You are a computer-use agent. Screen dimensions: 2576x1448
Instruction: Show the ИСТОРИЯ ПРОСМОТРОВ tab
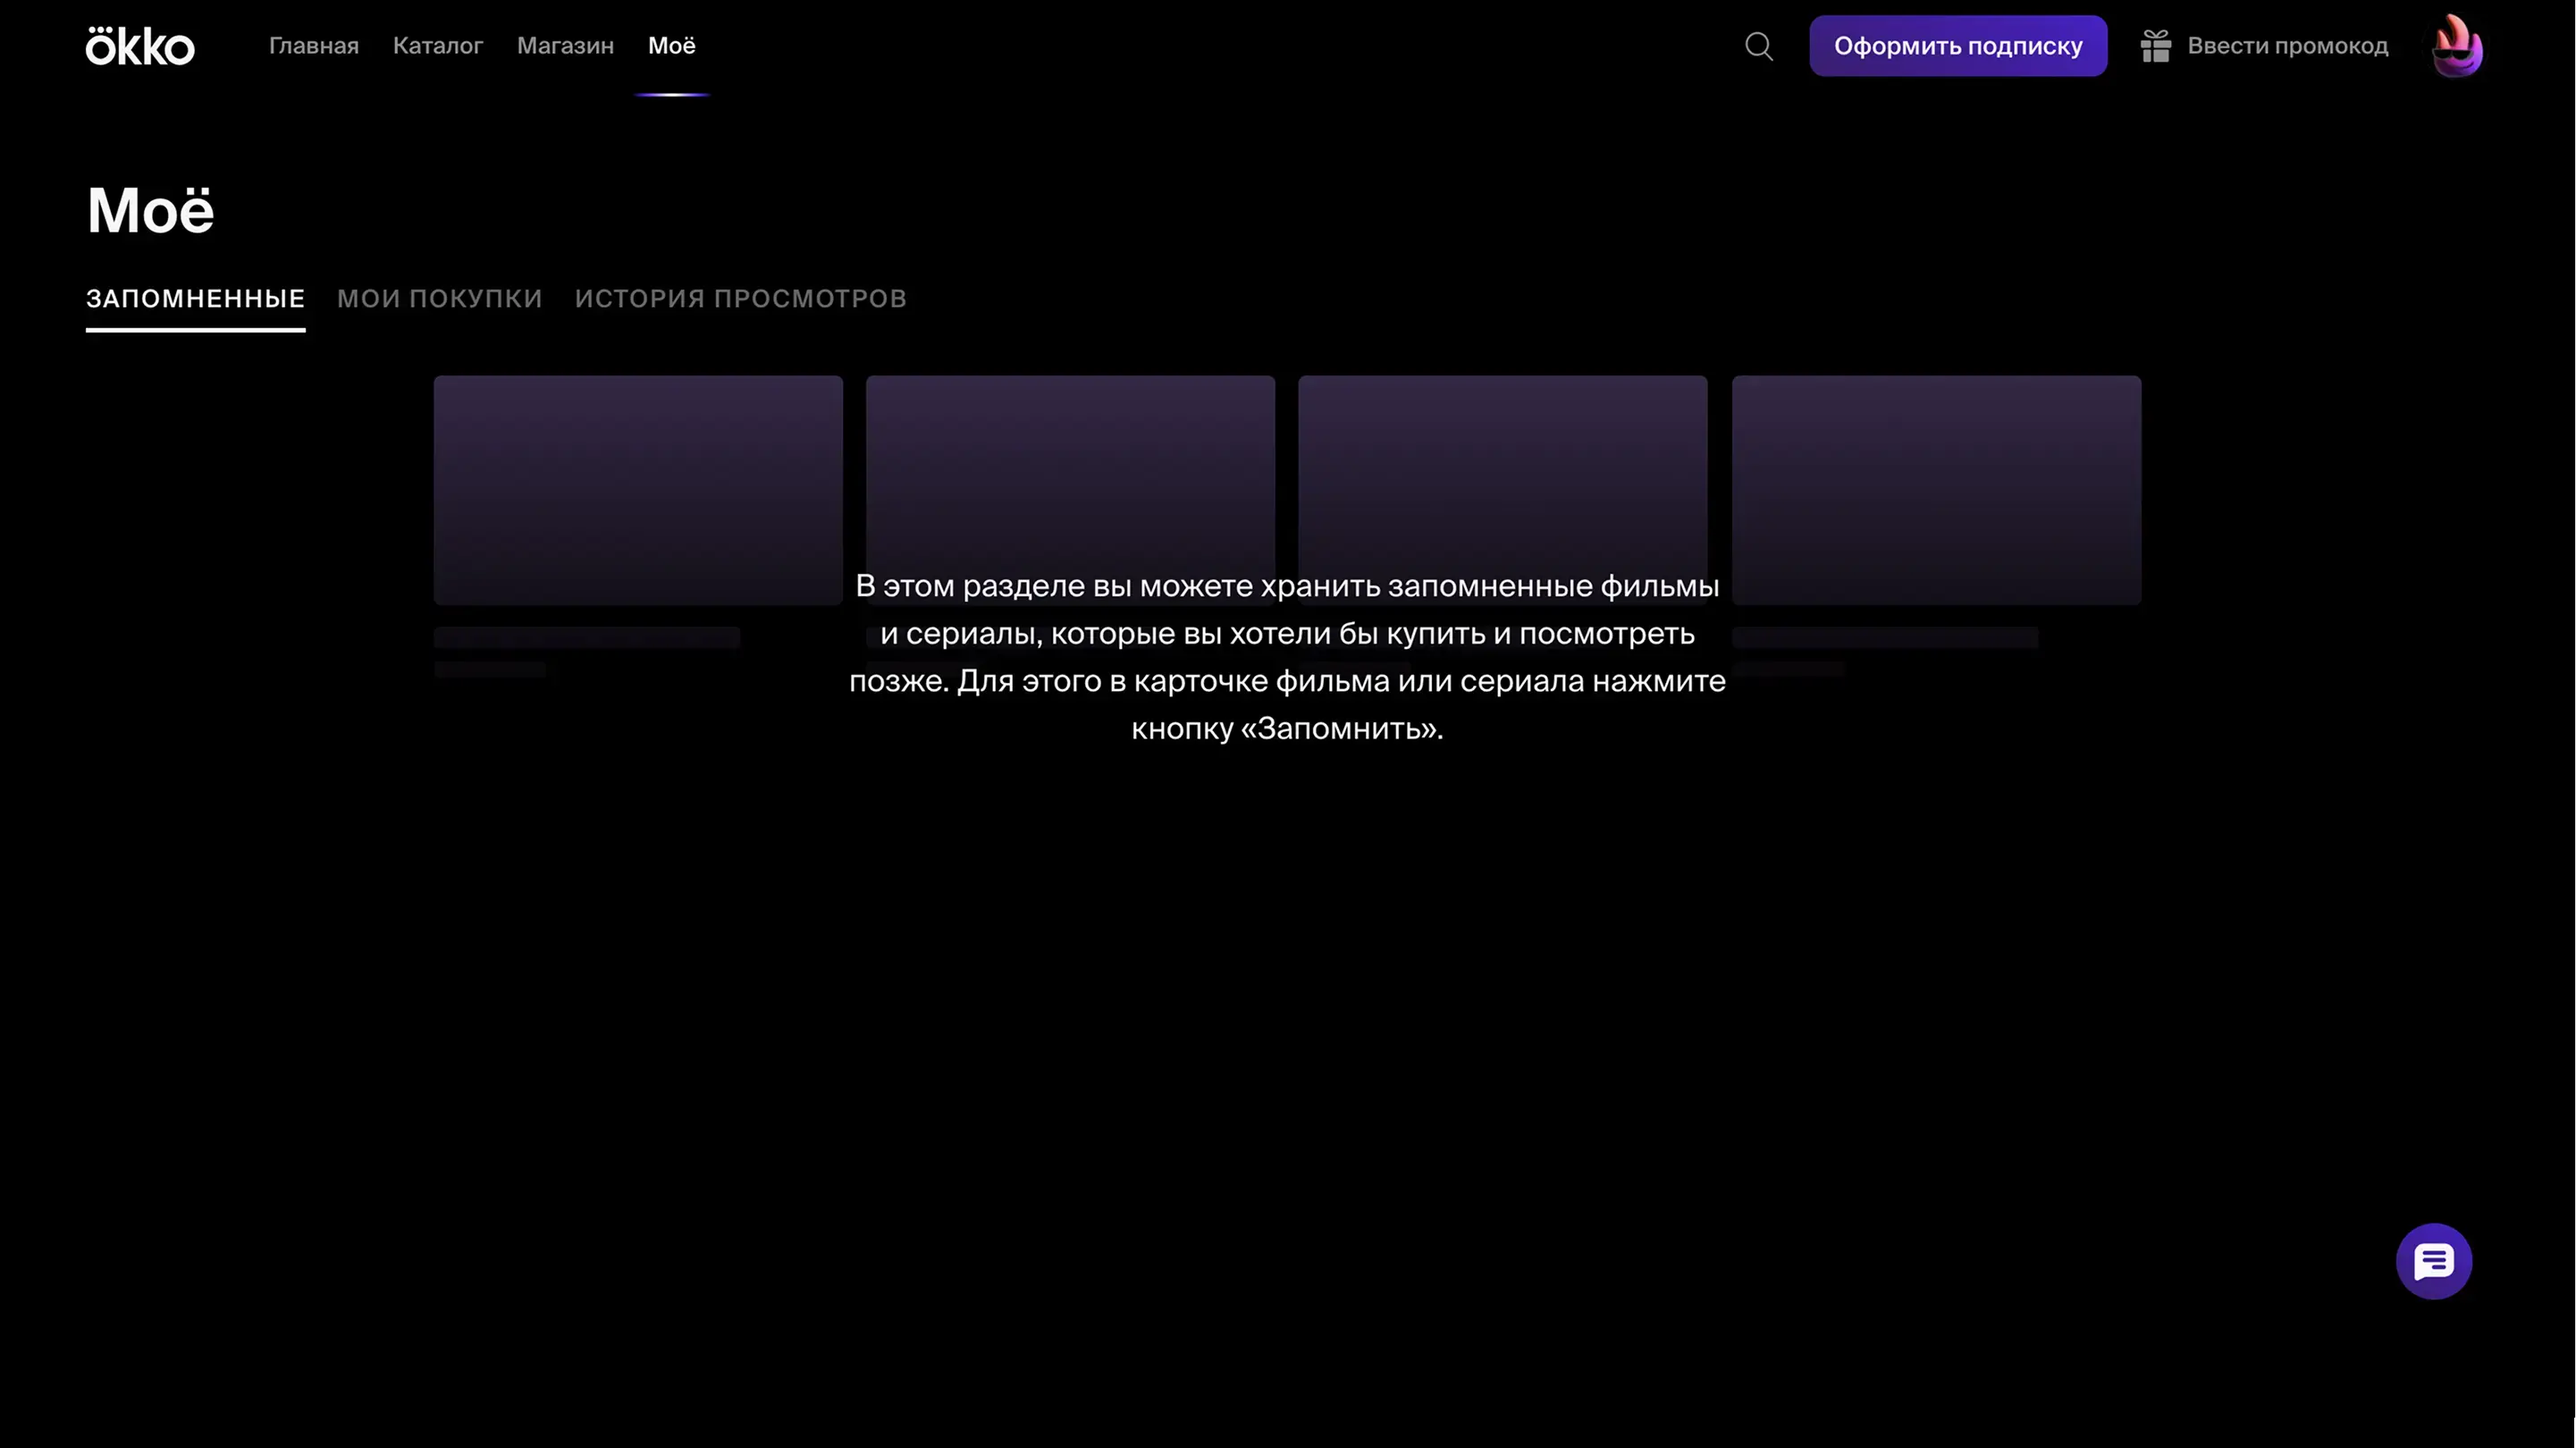point(740,299)
